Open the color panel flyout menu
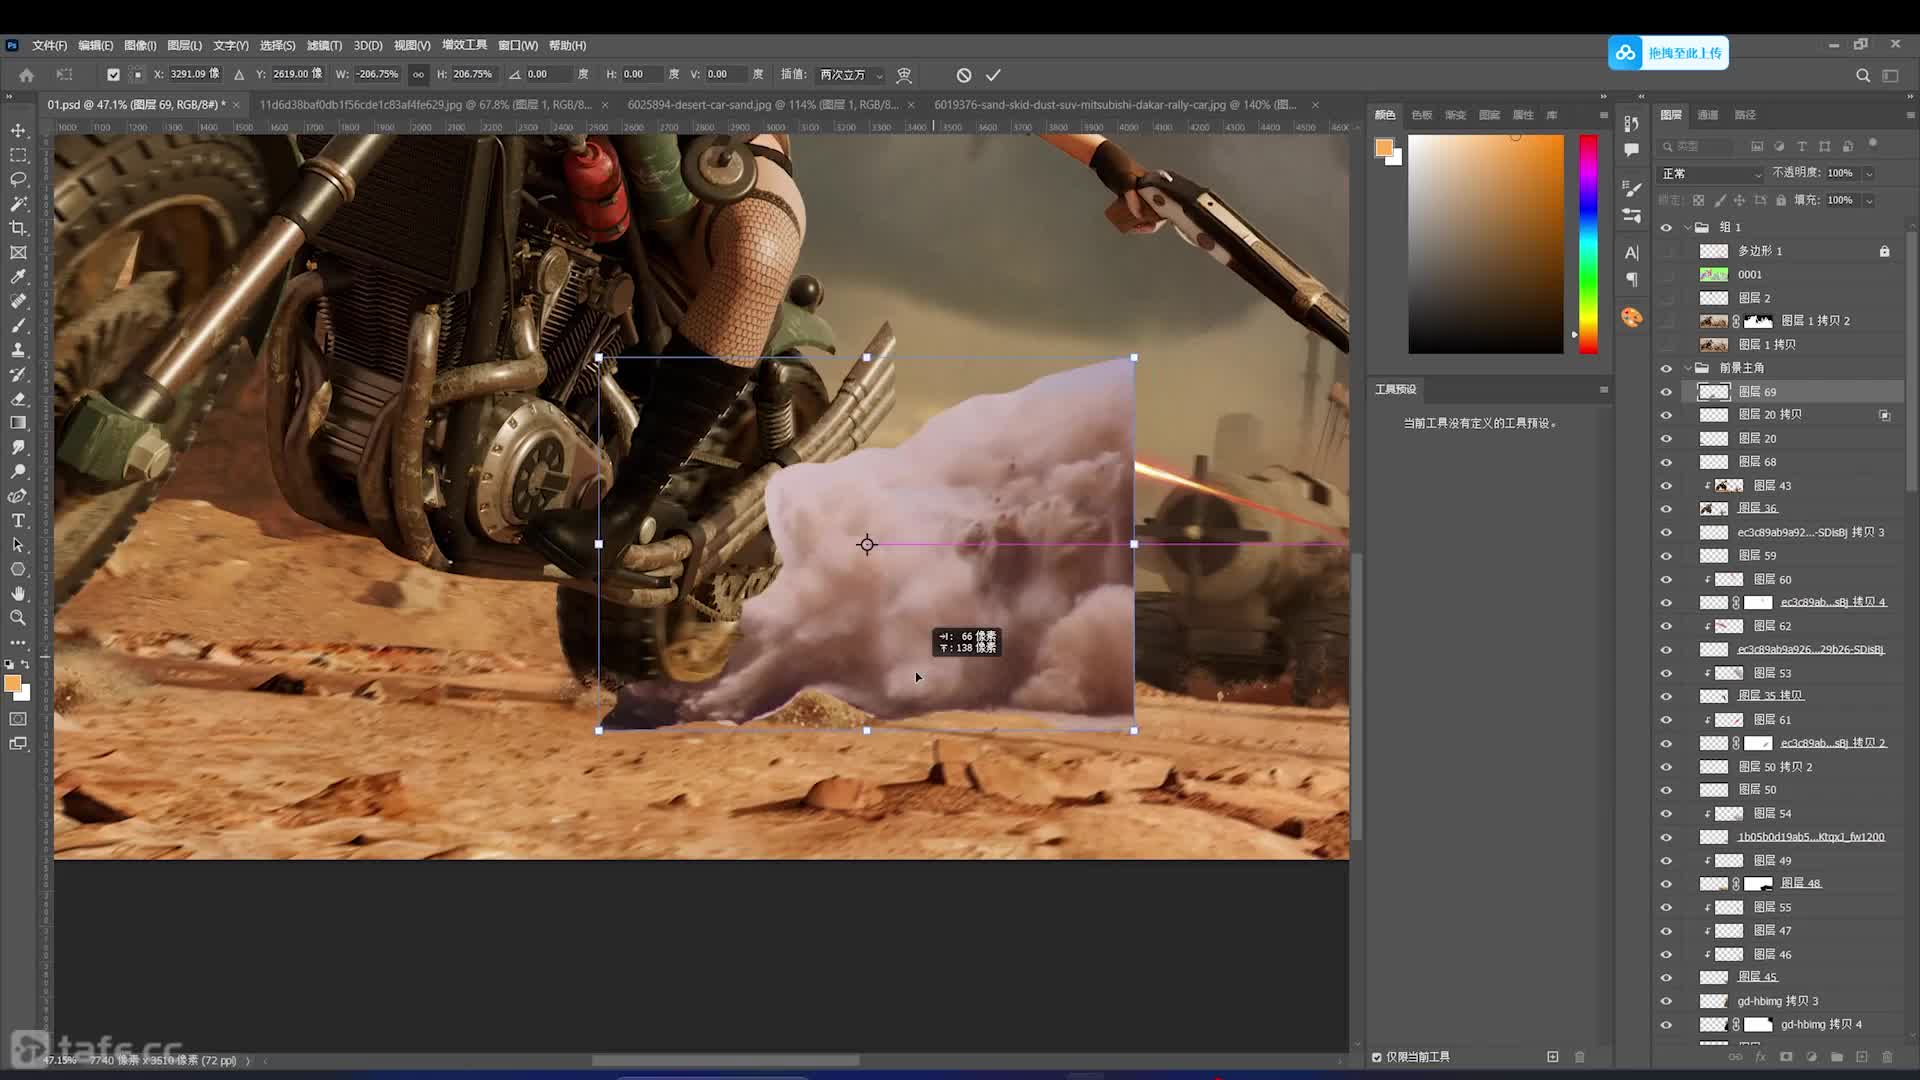The image size is (1920, 1080). pos(1603,115)
